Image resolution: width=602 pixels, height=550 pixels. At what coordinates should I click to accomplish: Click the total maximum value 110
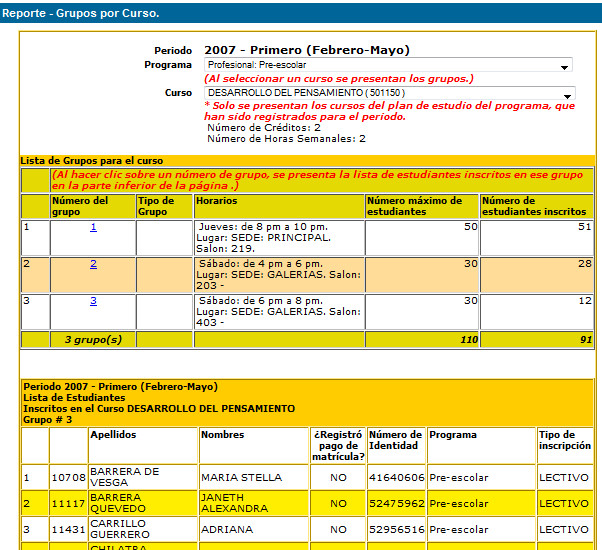click(469, 340)
